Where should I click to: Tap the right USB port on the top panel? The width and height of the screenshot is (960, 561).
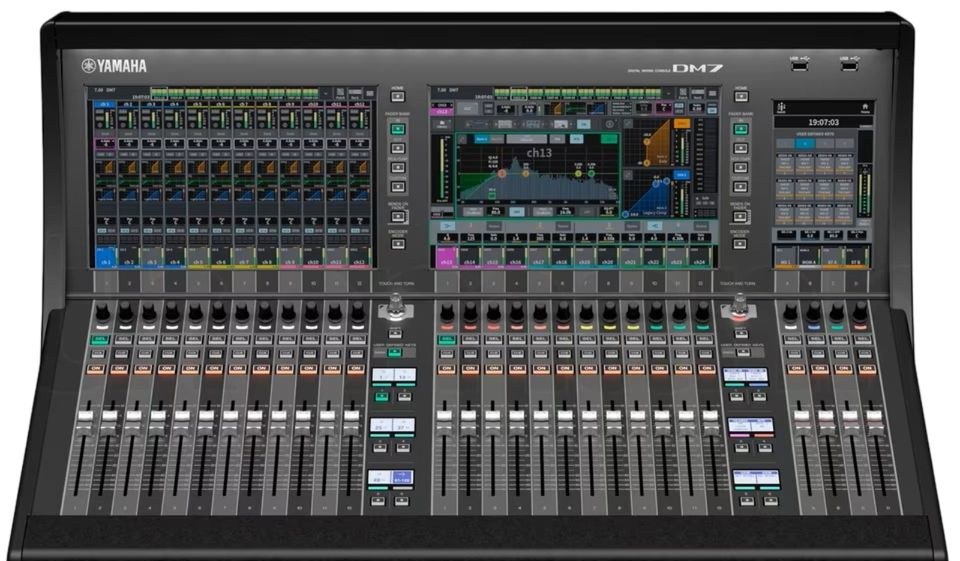(849, 65)
